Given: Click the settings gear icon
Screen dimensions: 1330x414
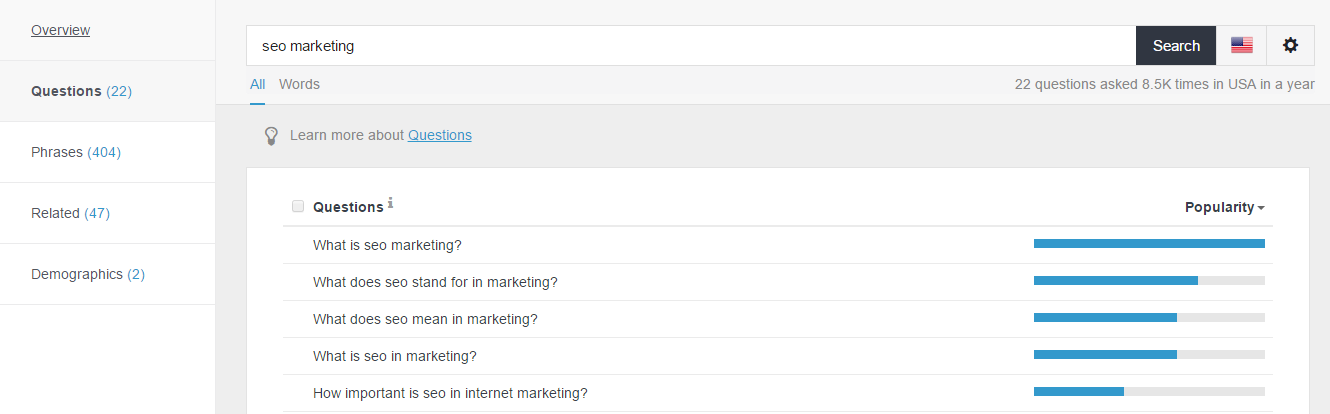Looking at the screenshot, I should 1290,45.
